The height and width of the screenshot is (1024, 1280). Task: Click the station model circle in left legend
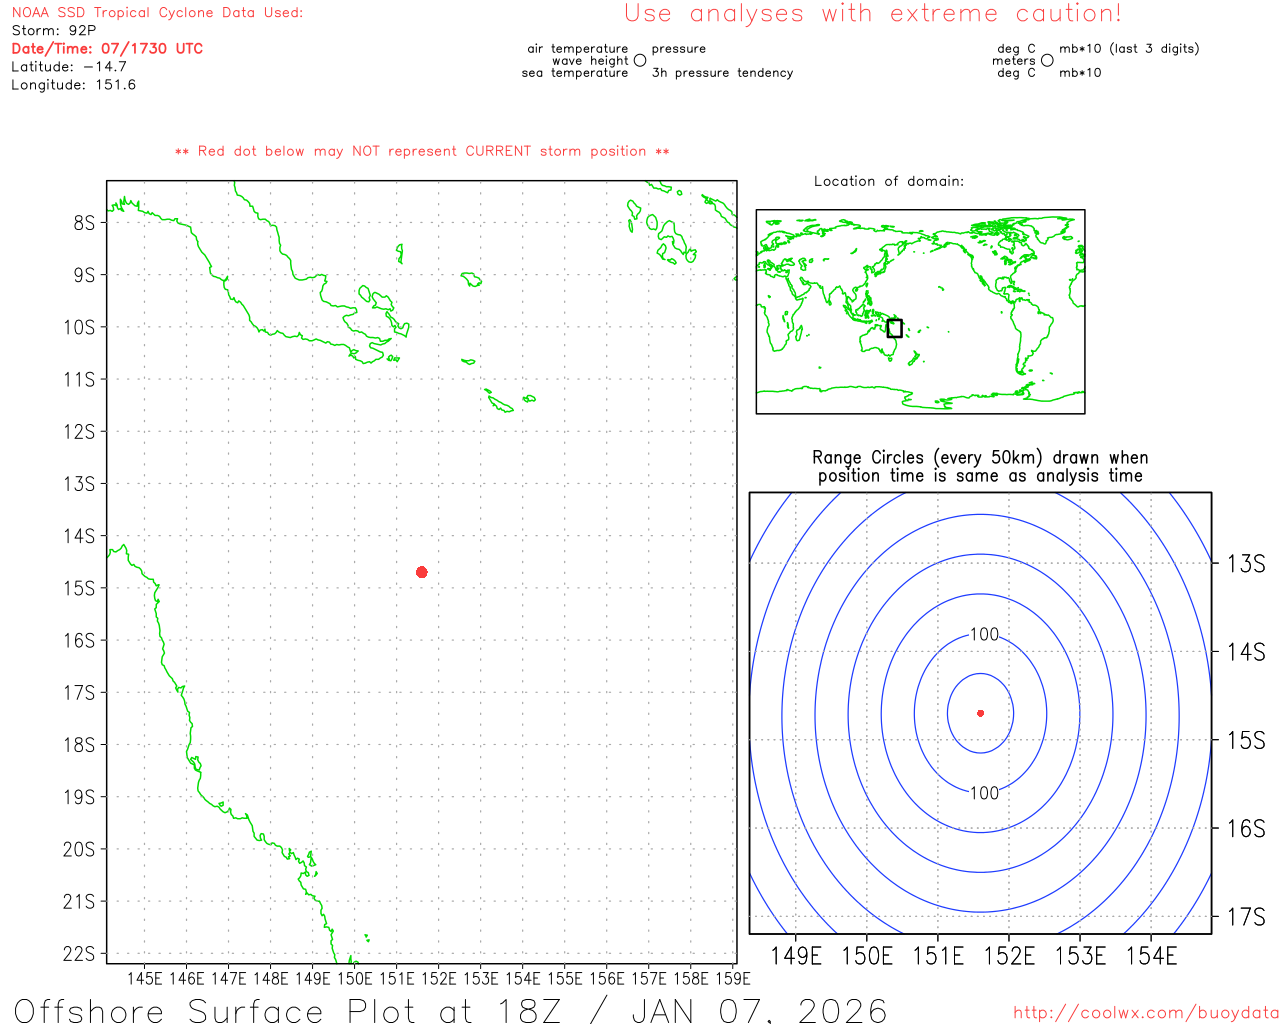(640, 61)
